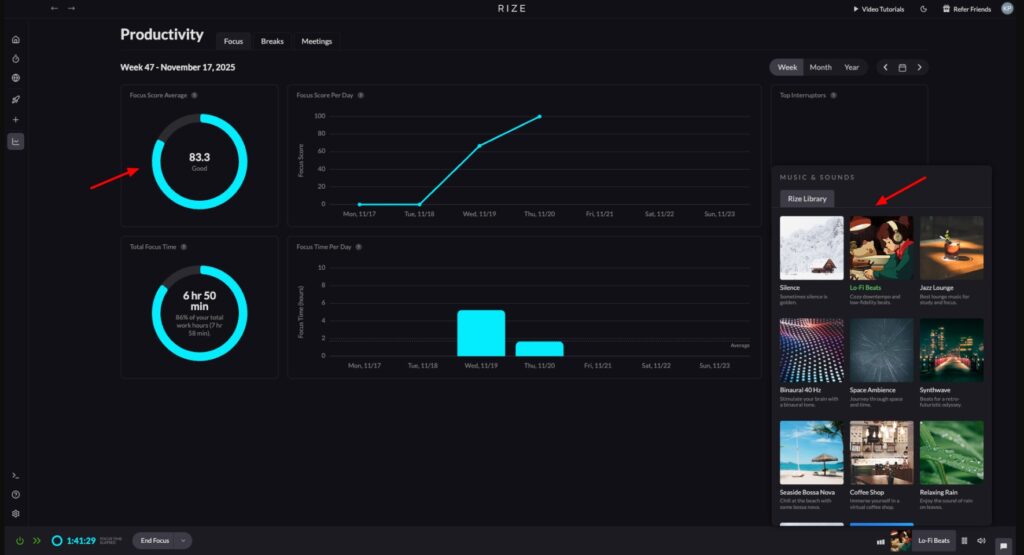Choose the Jazz Lounge sound thumbnail
1024x555 pixels.
[x=951, y=248]
